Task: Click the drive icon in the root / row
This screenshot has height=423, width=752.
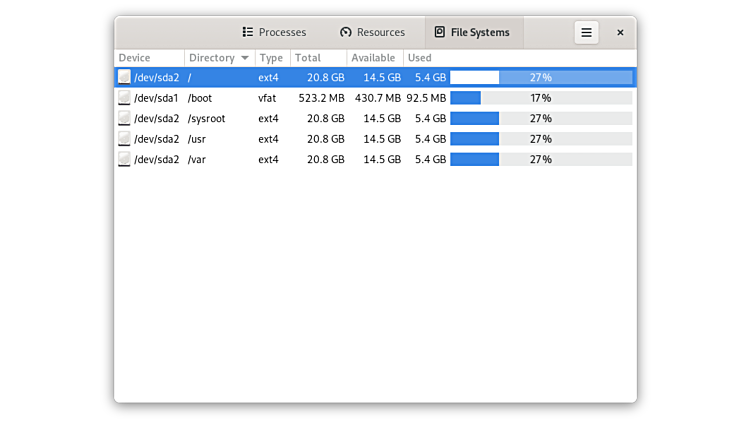Action: (x=124, y=77)
